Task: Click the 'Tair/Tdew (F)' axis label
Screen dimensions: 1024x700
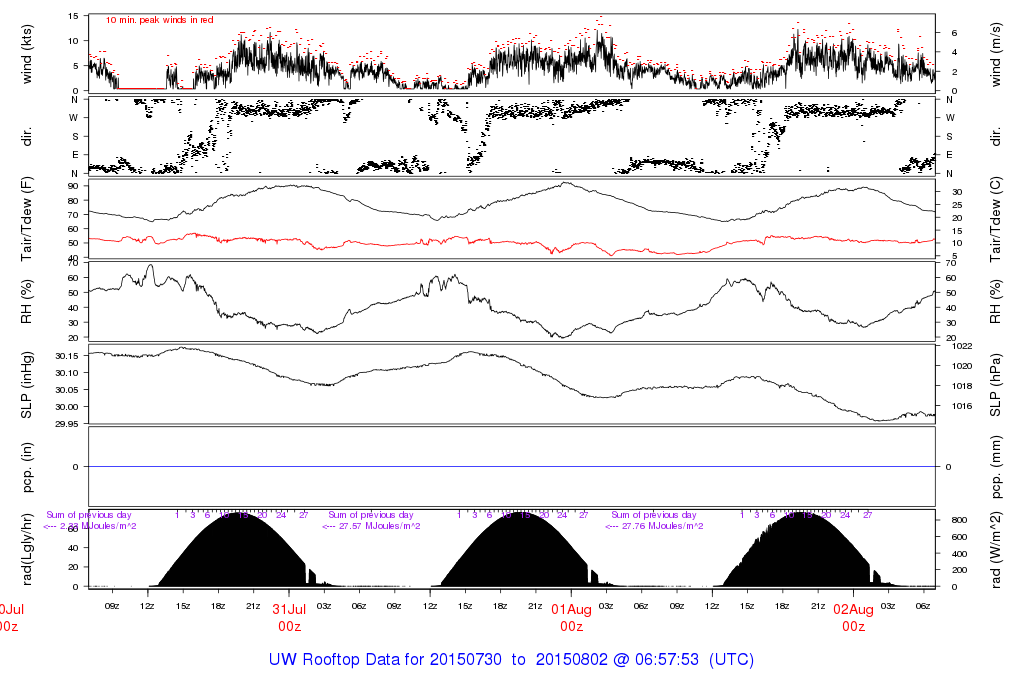Action: (x=27, y=219)
